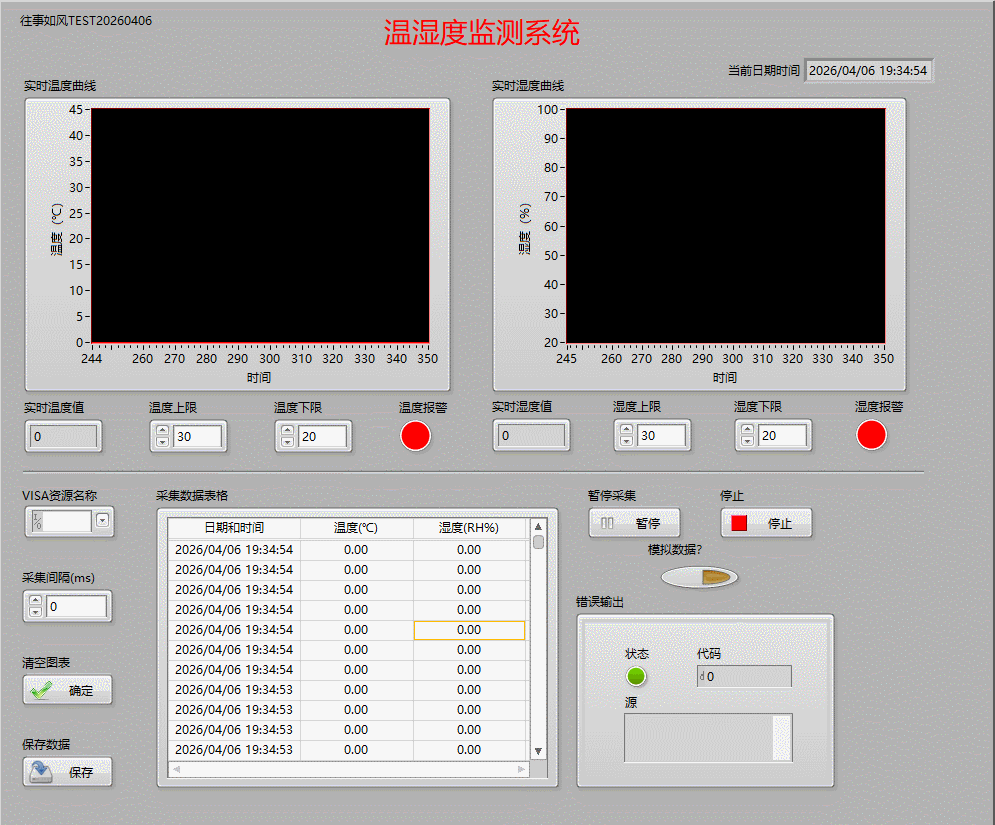Open the VISA resource name dropdown
995x825 pixels.
pyautogui.click(x=102, y=520)
